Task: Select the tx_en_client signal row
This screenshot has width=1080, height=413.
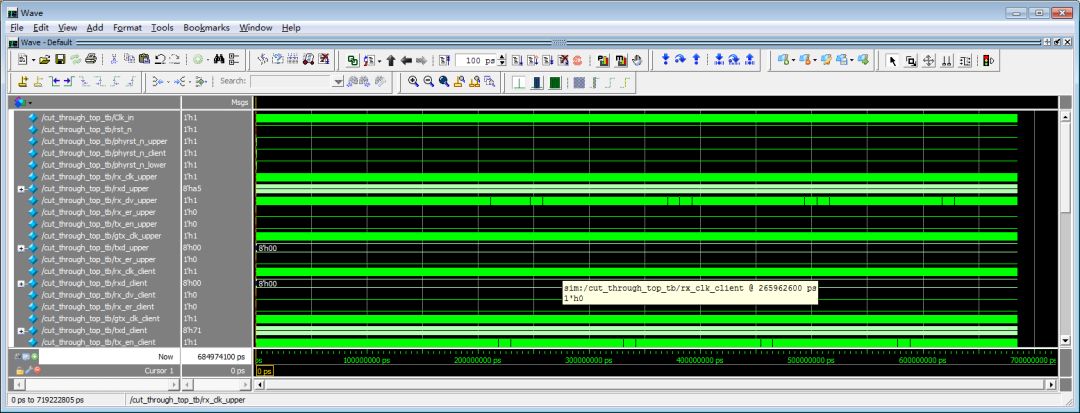Action: point(98,342)
